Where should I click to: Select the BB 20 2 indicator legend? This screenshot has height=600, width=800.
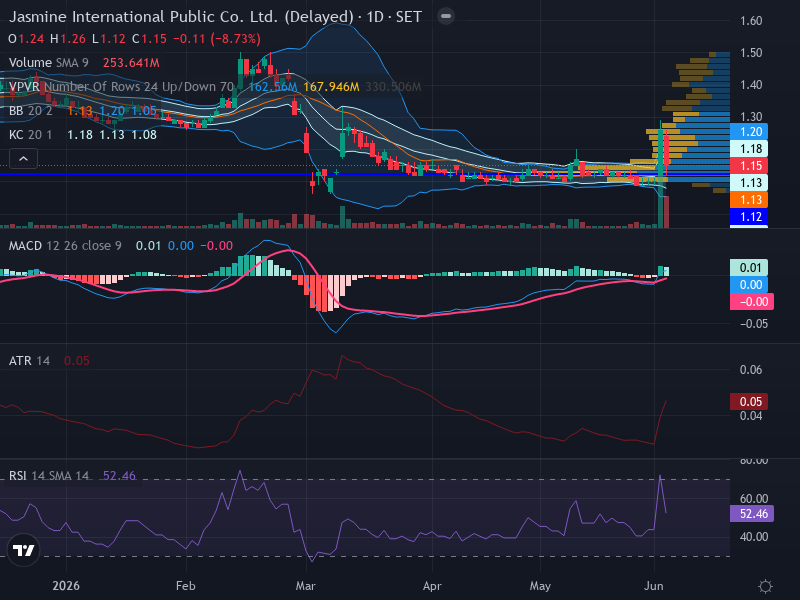(31, 111)
